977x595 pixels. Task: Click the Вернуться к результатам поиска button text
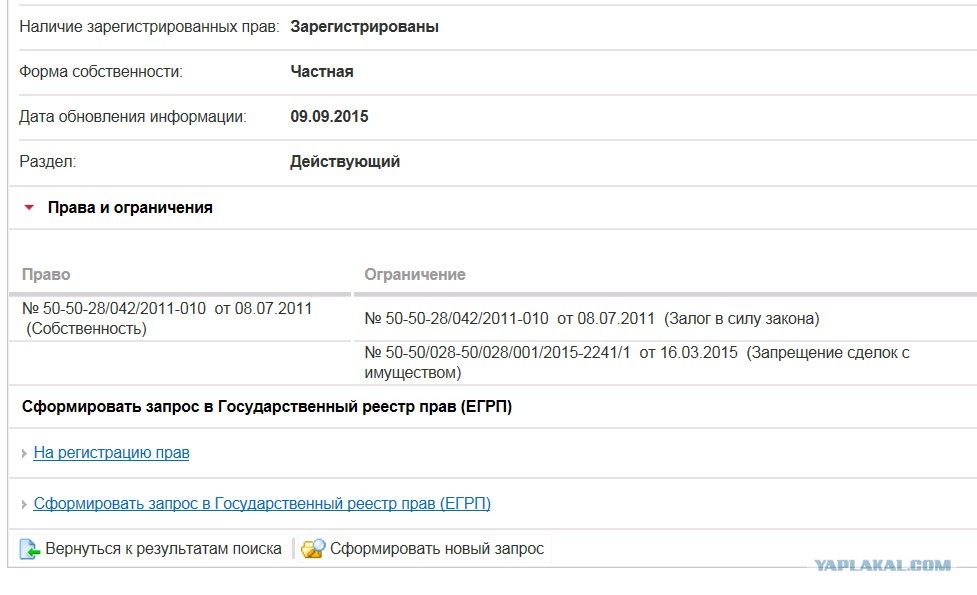click(x=163, y=549)
